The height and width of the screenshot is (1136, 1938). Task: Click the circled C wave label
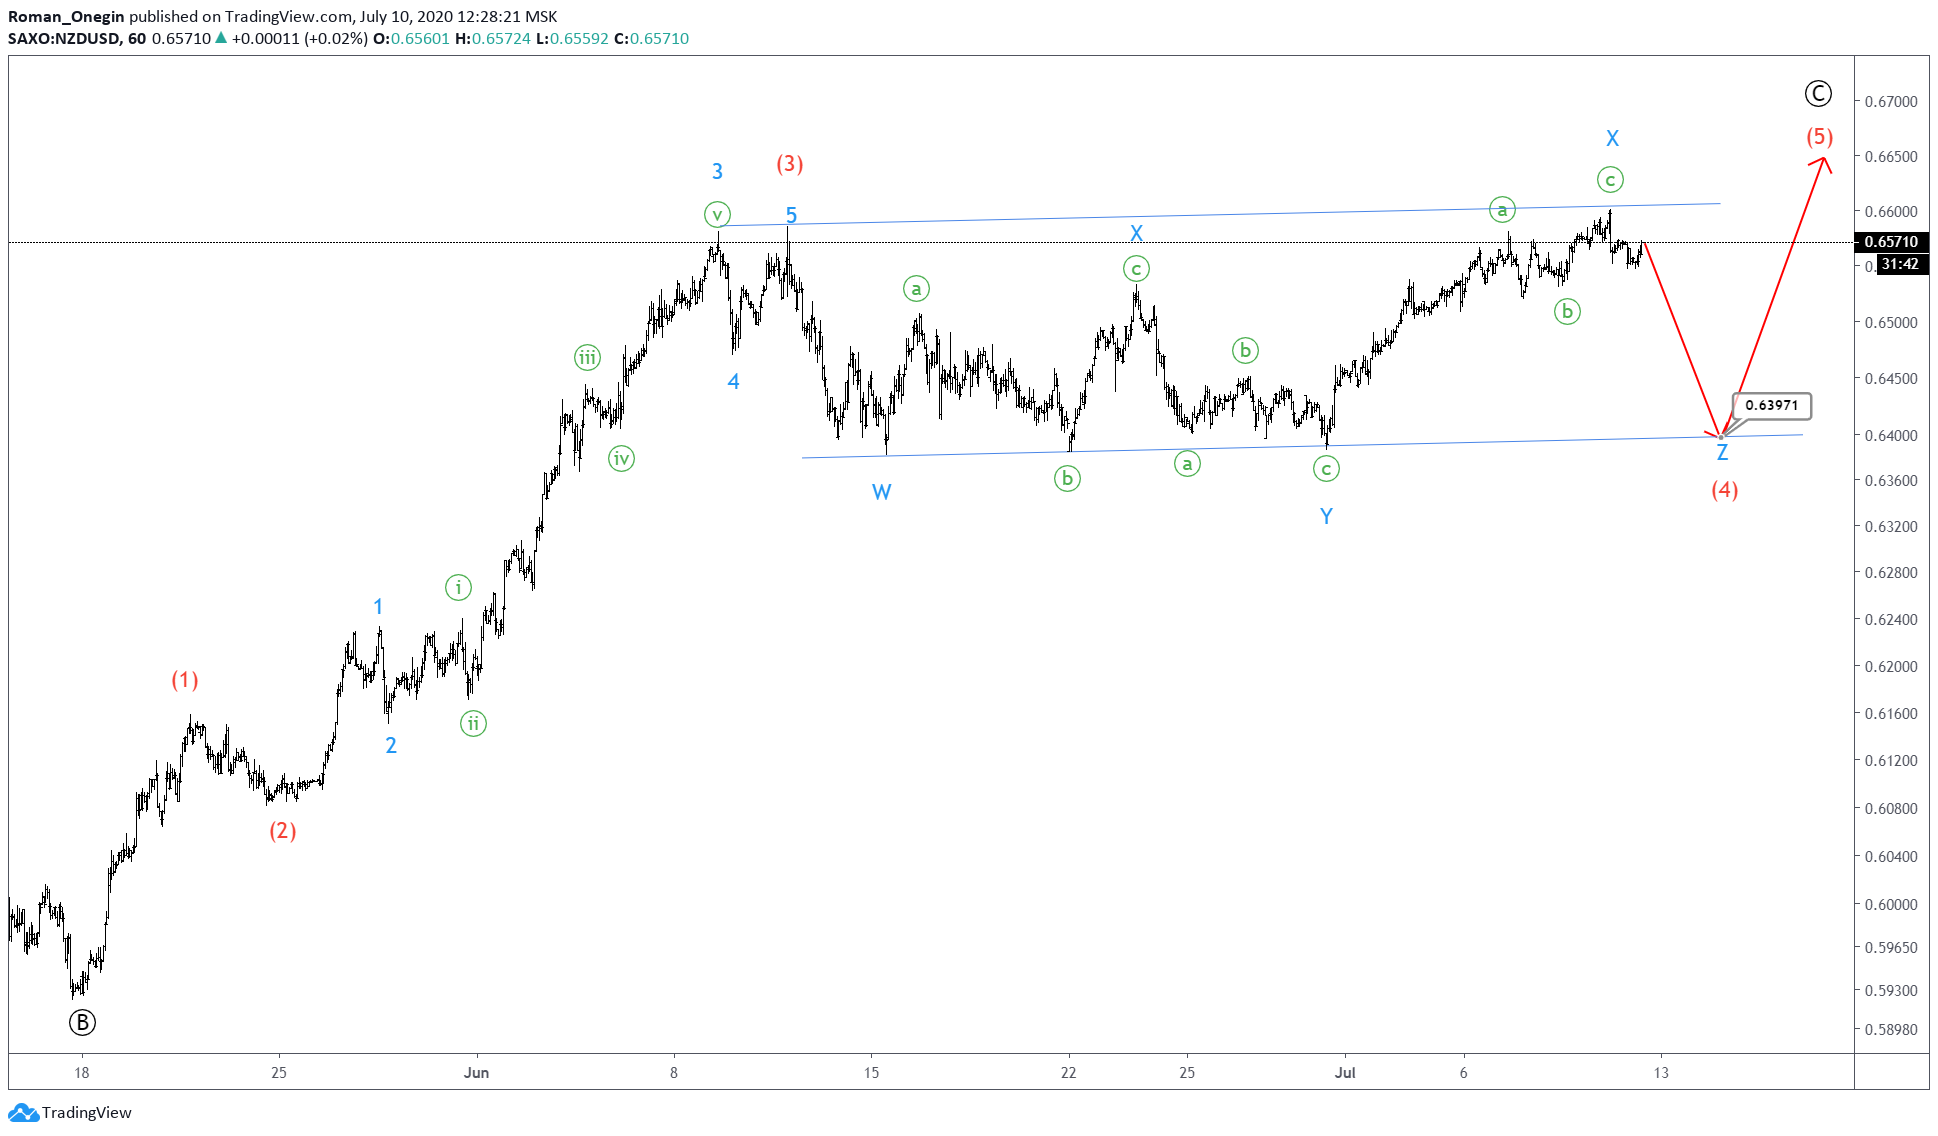(1817, 94)
